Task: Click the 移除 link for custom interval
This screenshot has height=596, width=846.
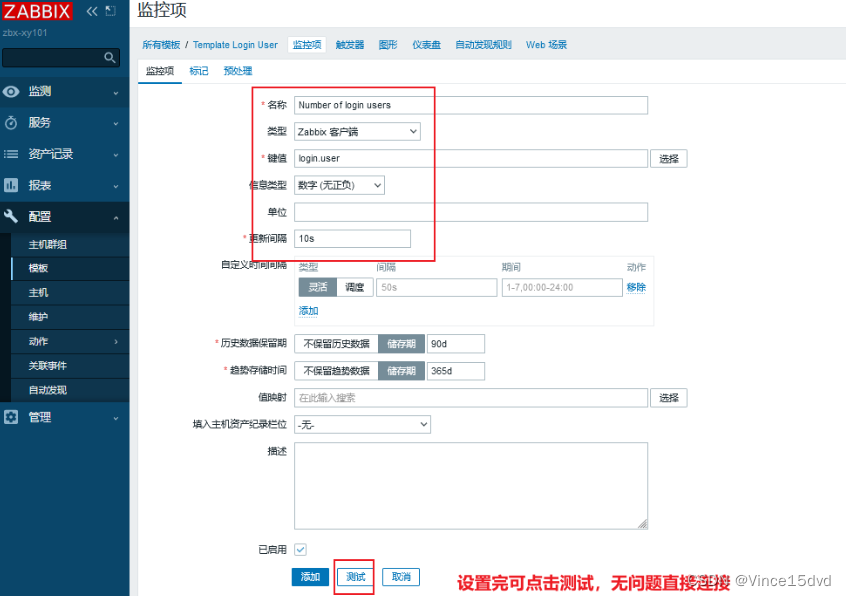Action: [636, 287]
